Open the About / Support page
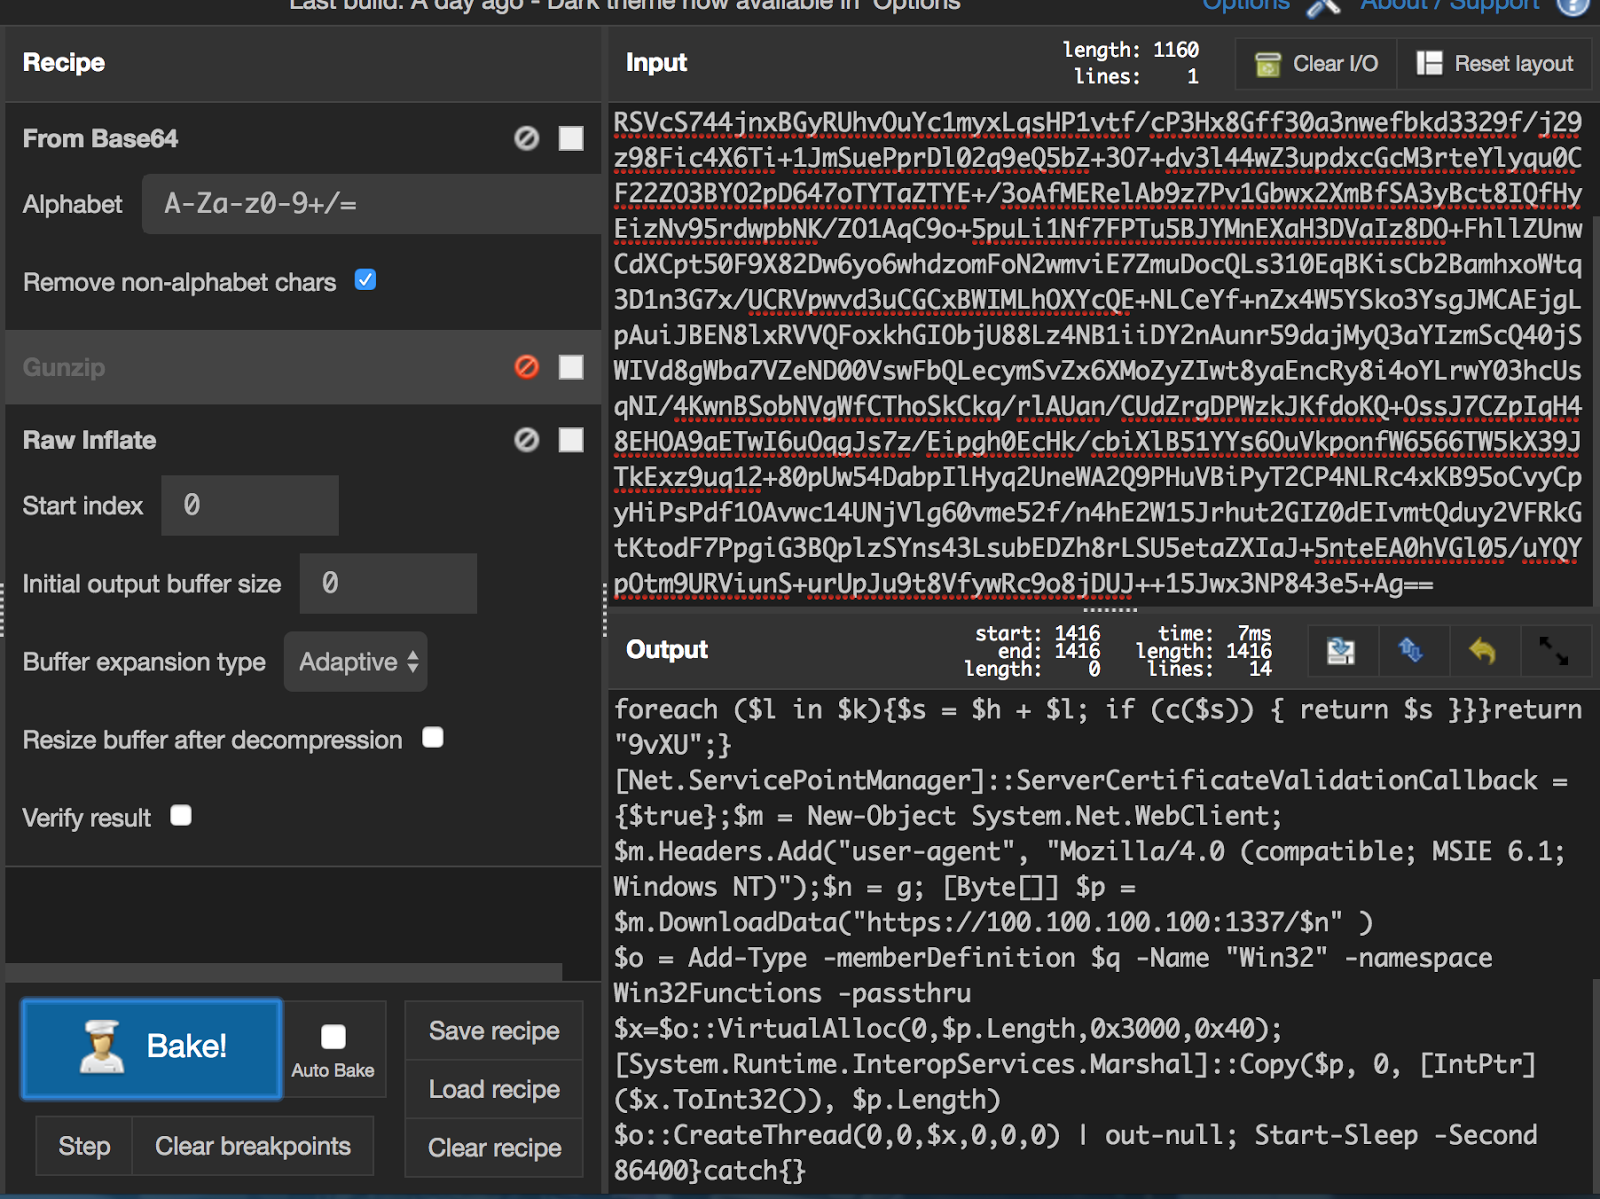Image resolution: width=1600 pixels, height=1199 pixels. click(x=1450, y=6)
